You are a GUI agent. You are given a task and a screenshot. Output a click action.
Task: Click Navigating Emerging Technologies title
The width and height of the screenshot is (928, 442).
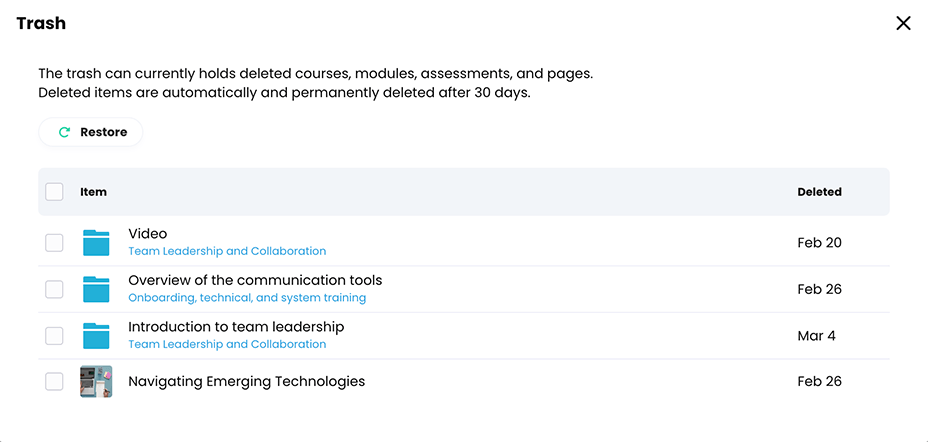pyautogui.click(x=246, y=382)
